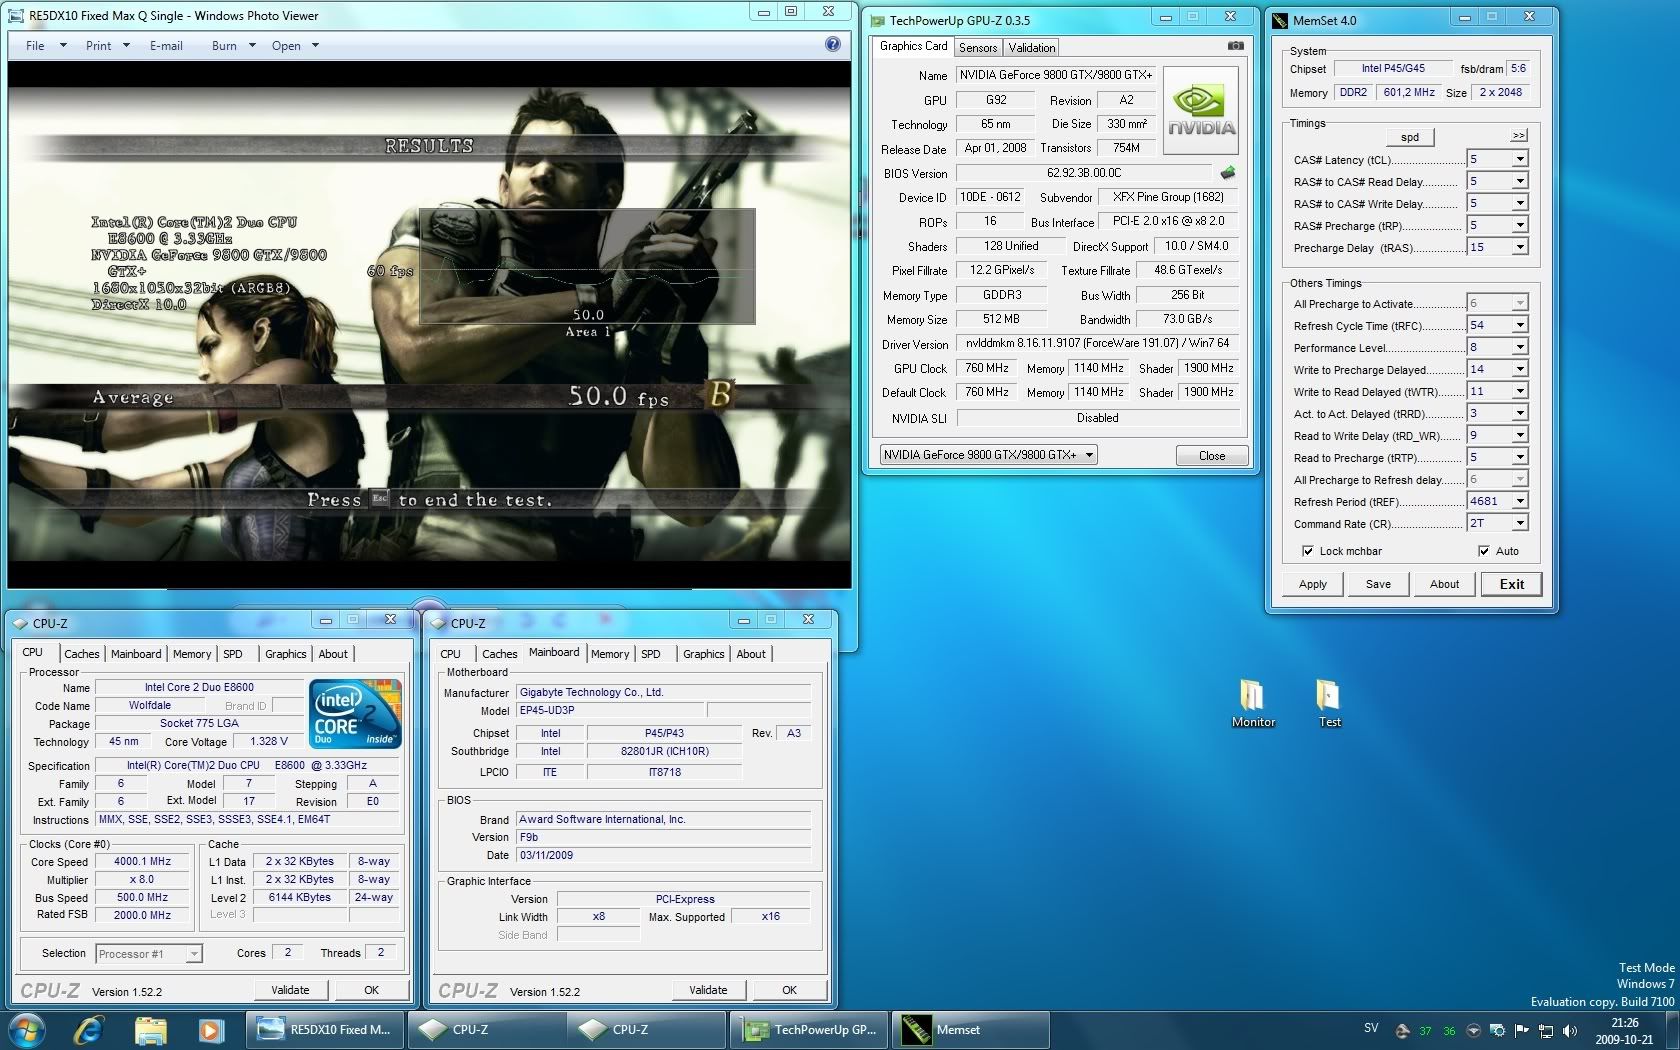Click OK in CPU-Z CPU window
This screenshot has width=1680, height=1050.
click(x=371, y=990)
